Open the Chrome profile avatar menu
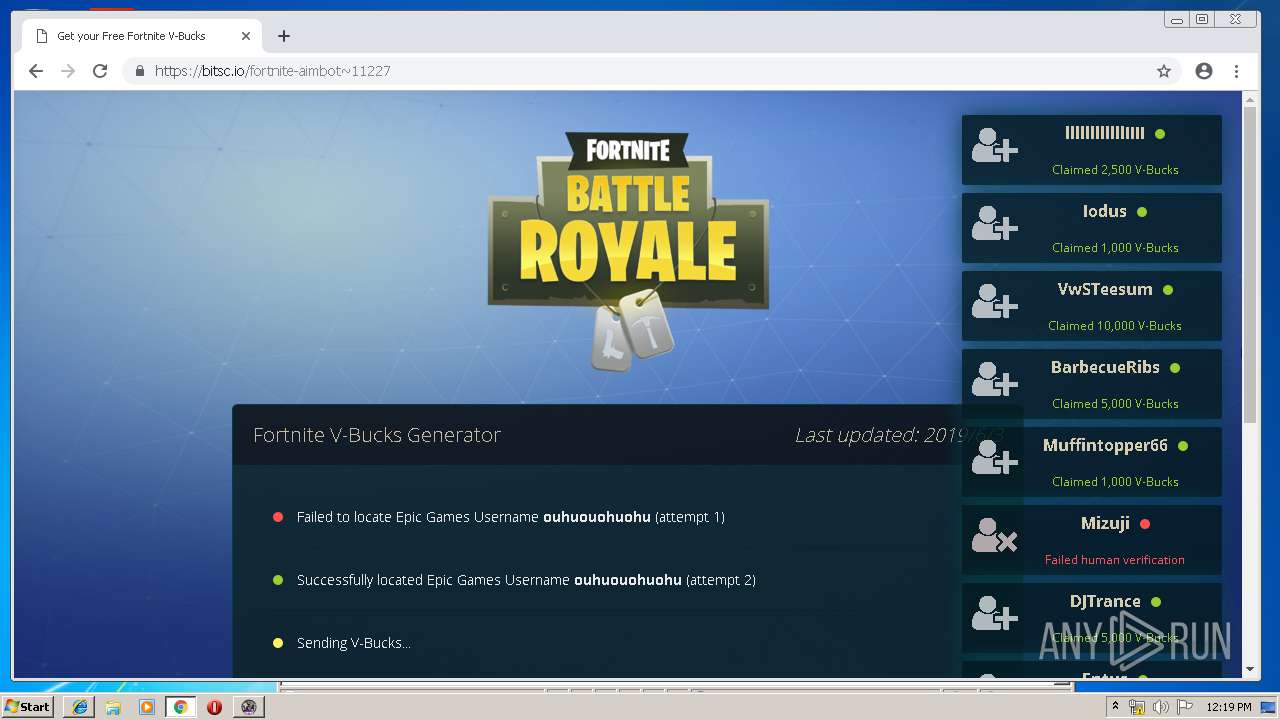Image resolution: width=1280 pixels, height=720 pixels. click(1204, 71)
